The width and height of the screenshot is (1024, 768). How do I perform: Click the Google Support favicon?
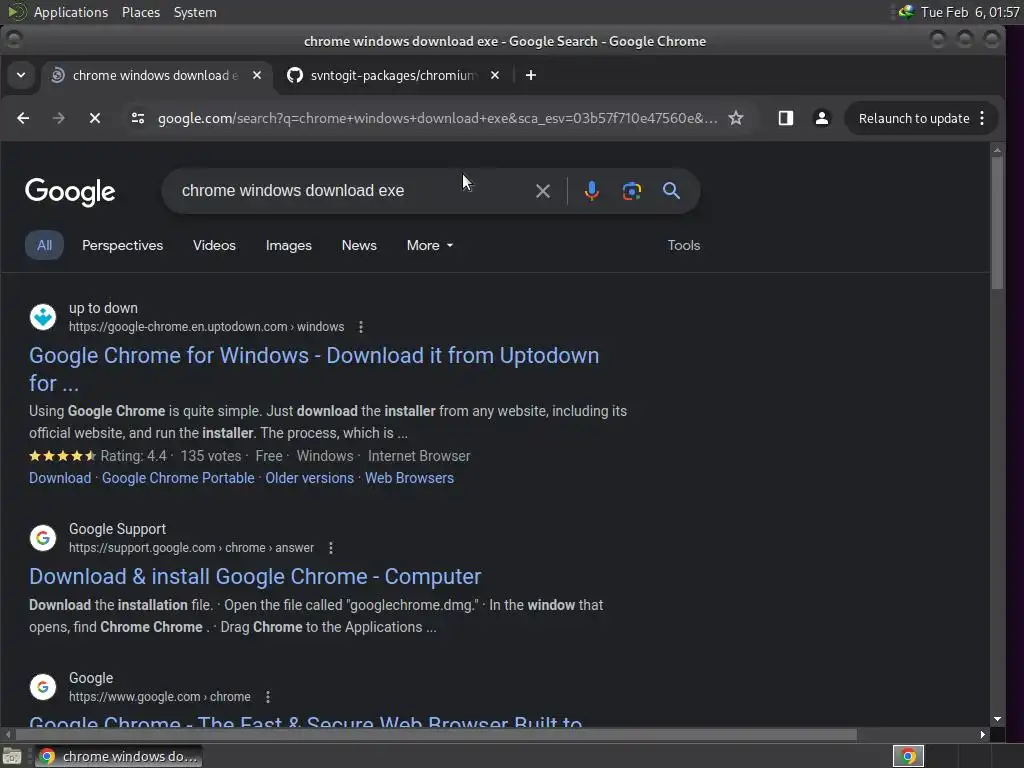[x=43, y=537]
